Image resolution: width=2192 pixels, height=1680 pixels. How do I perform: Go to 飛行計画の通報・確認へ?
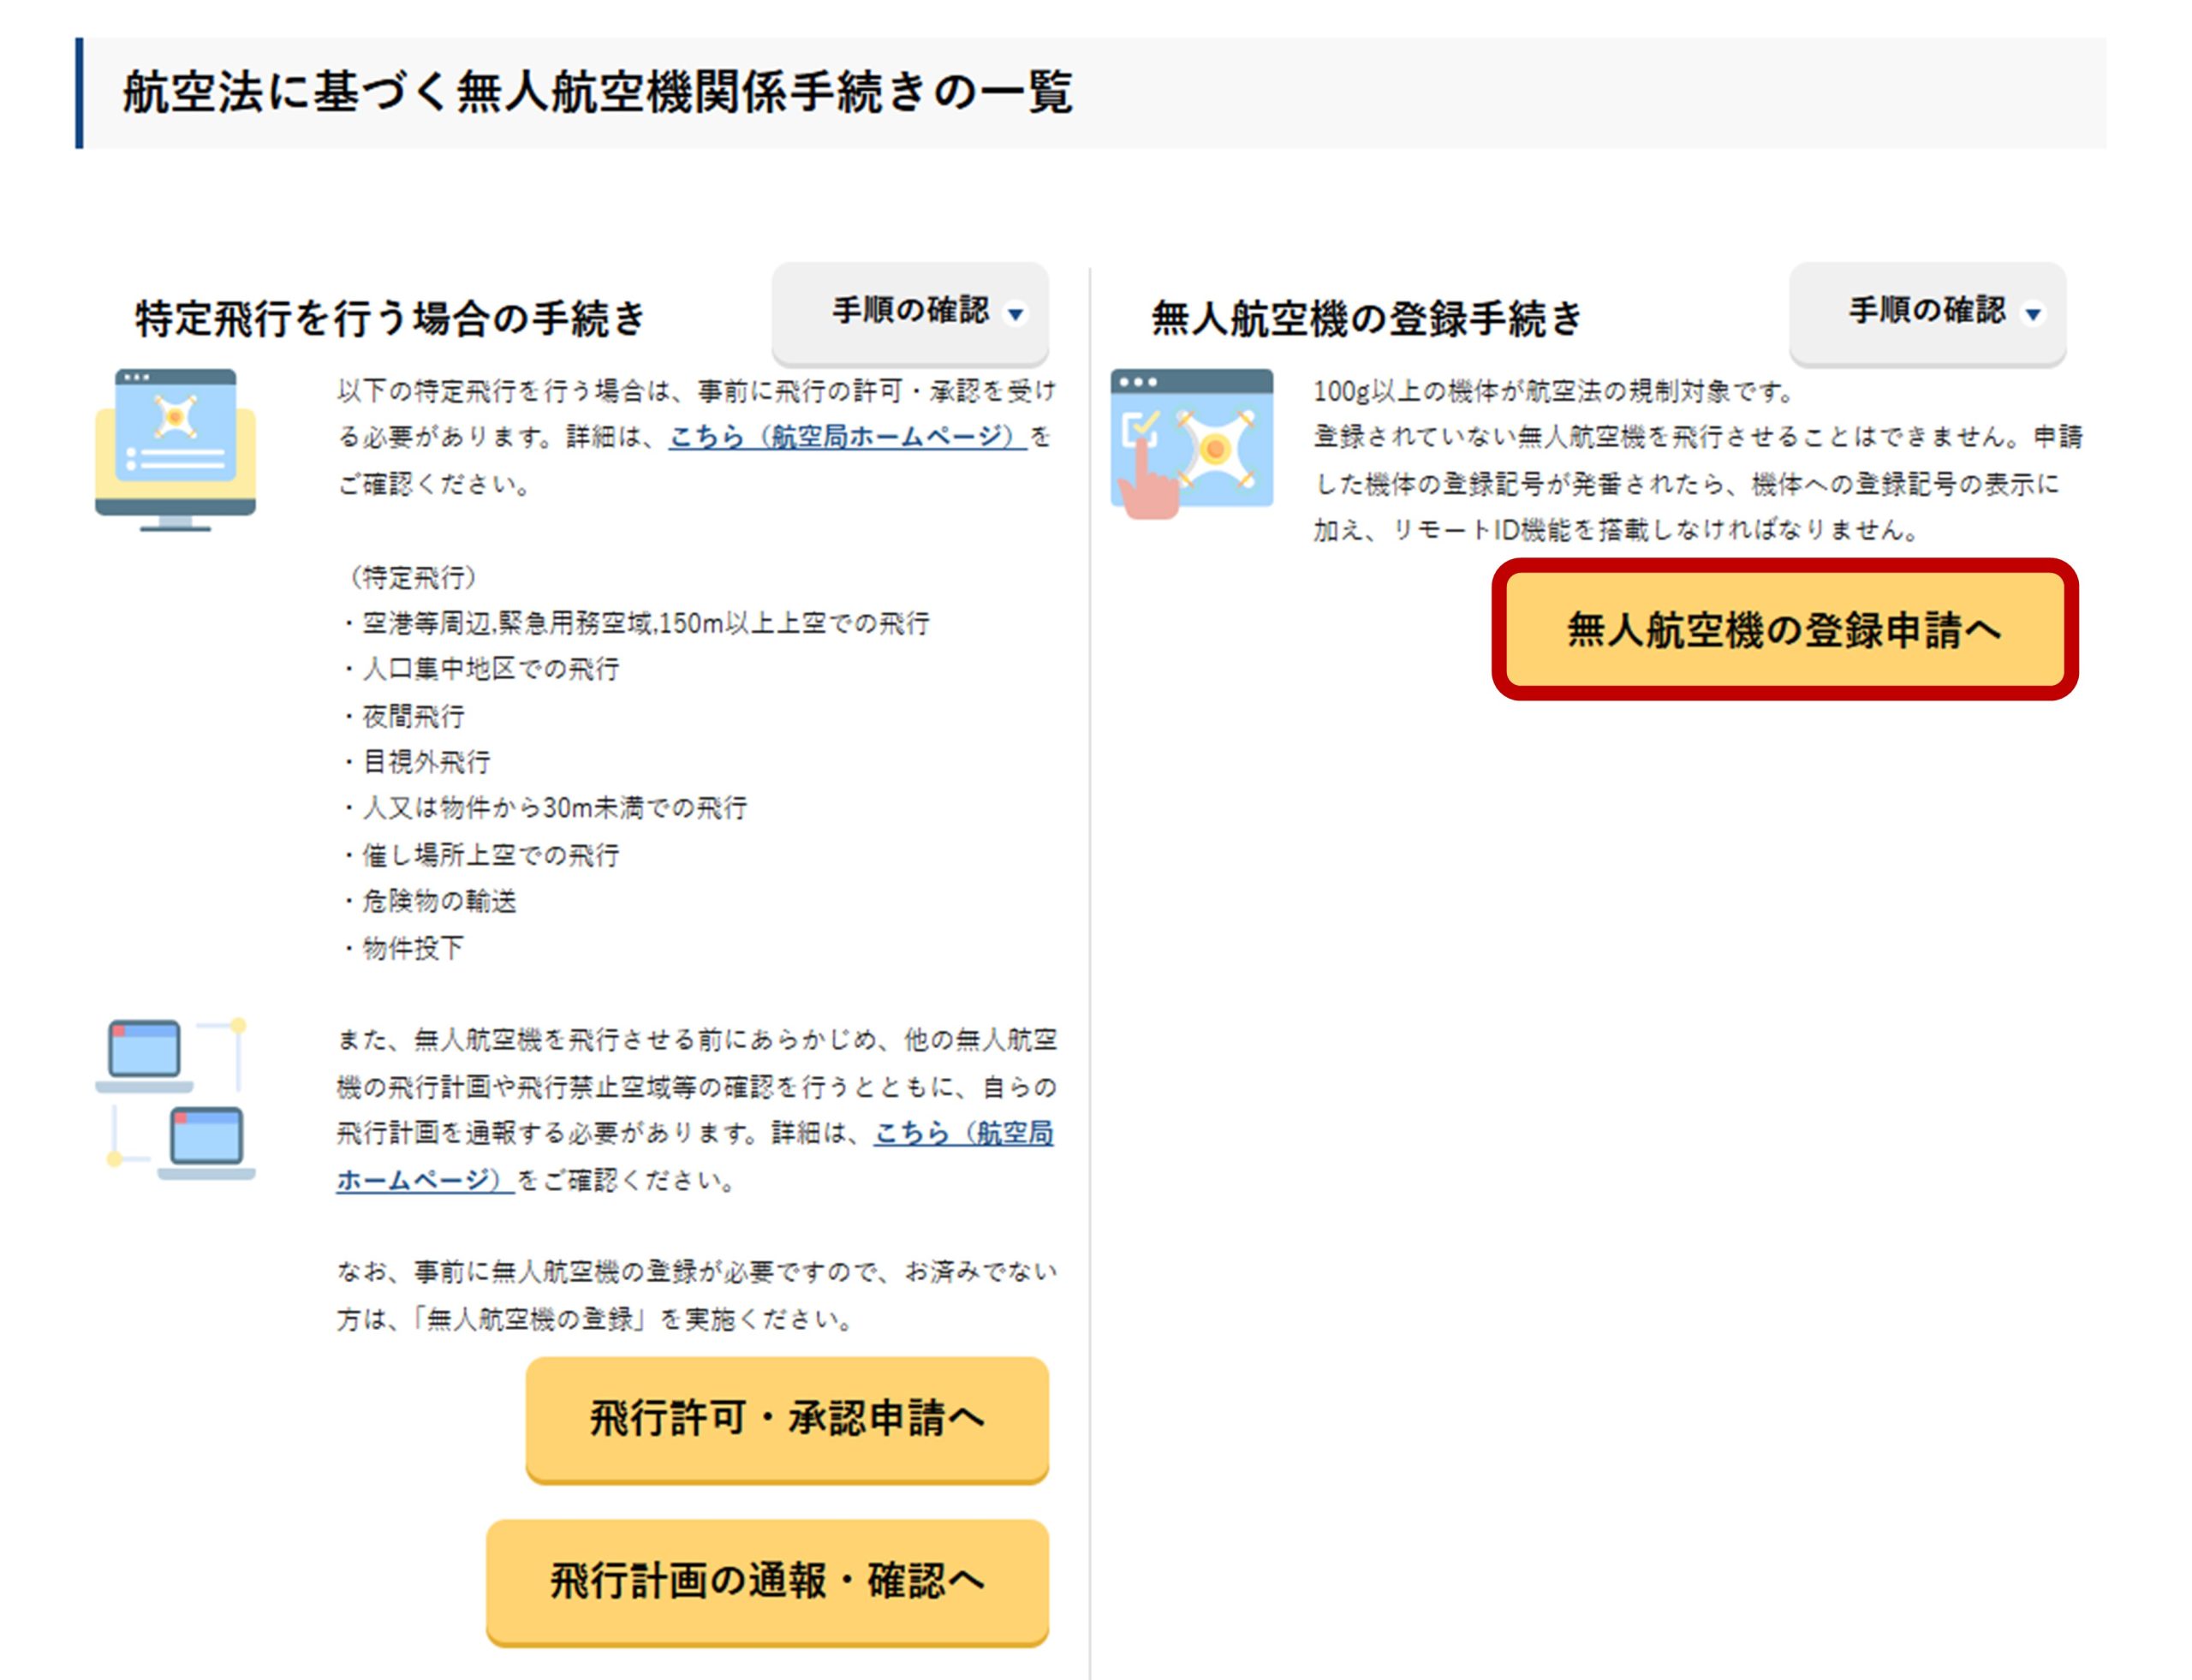(766, 1581)
